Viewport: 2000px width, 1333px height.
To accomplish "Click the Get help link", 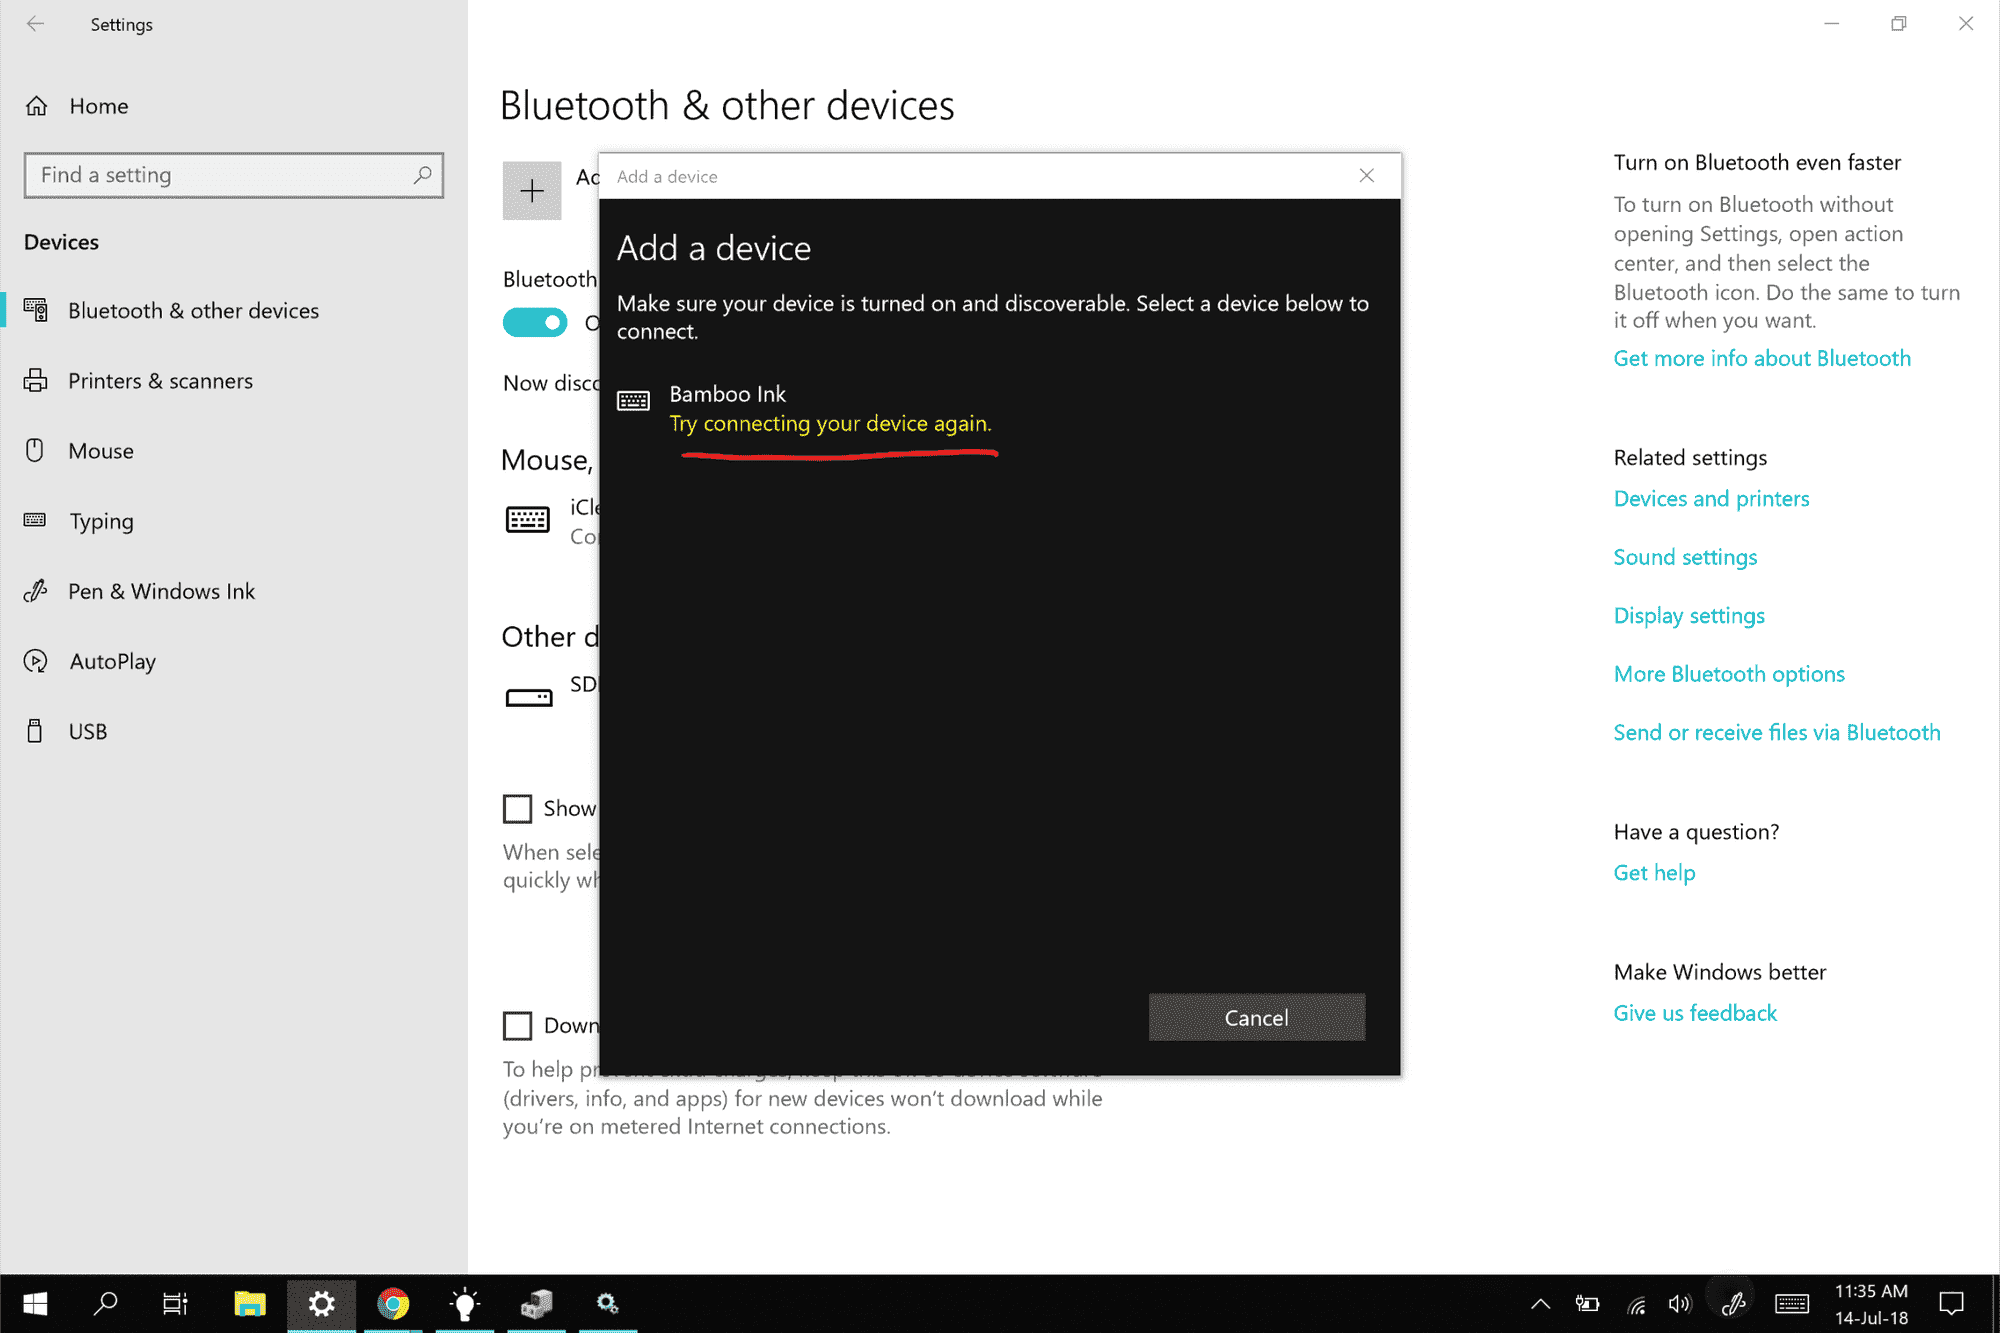I will (1654, 873).
